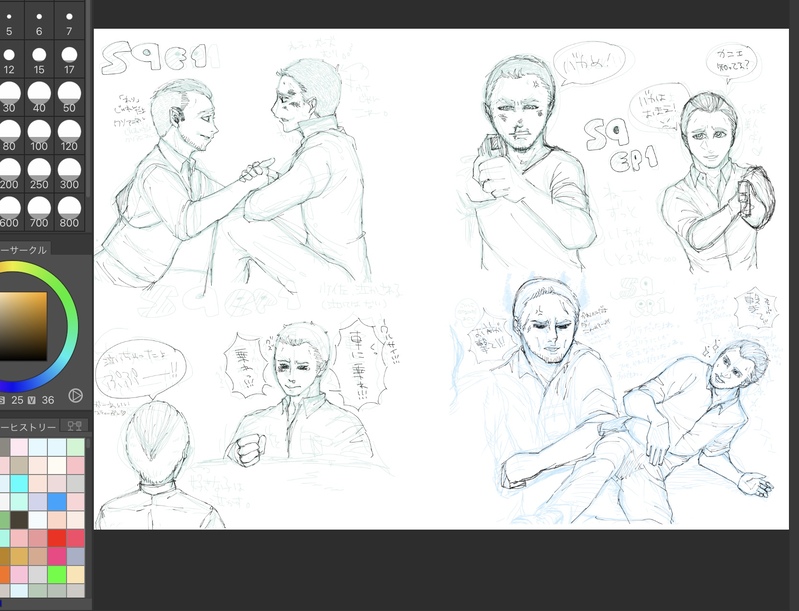The image size is (799, 611).
Task: Click the brush size panel scrollbar
Action: (x=88, y=97)
